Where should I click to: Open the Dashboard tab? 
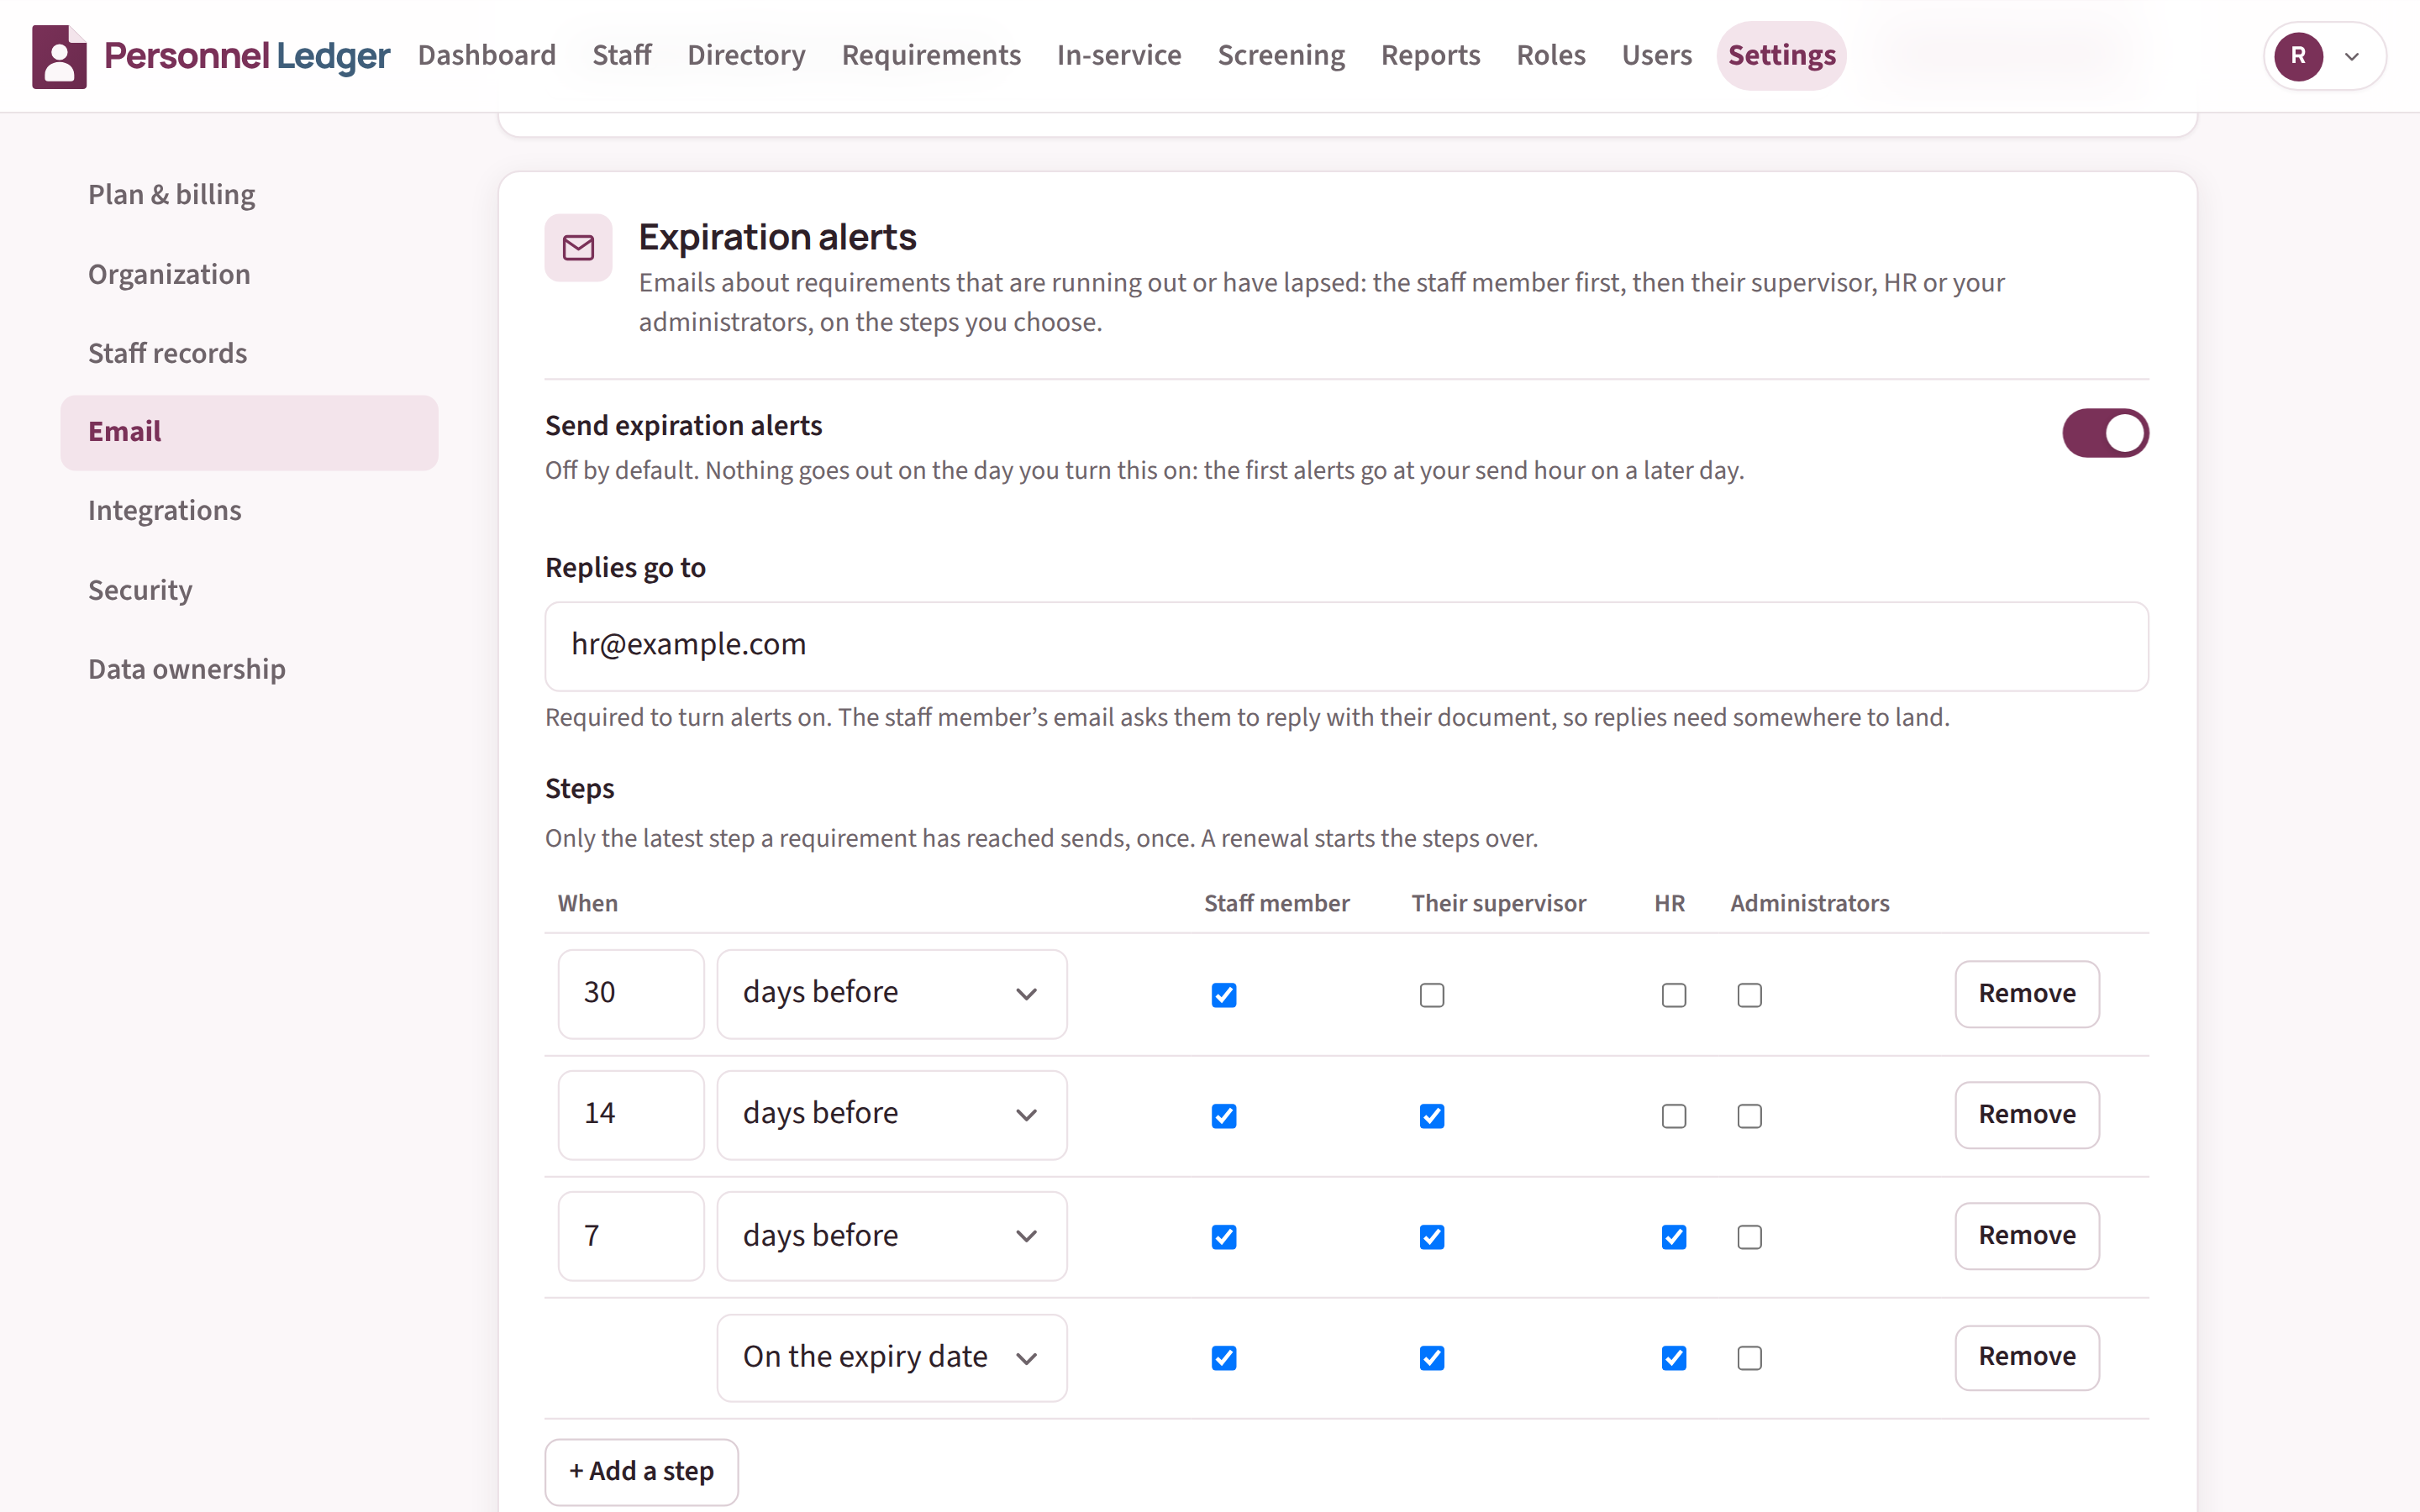pyautogui.click(x=486, y=55)
